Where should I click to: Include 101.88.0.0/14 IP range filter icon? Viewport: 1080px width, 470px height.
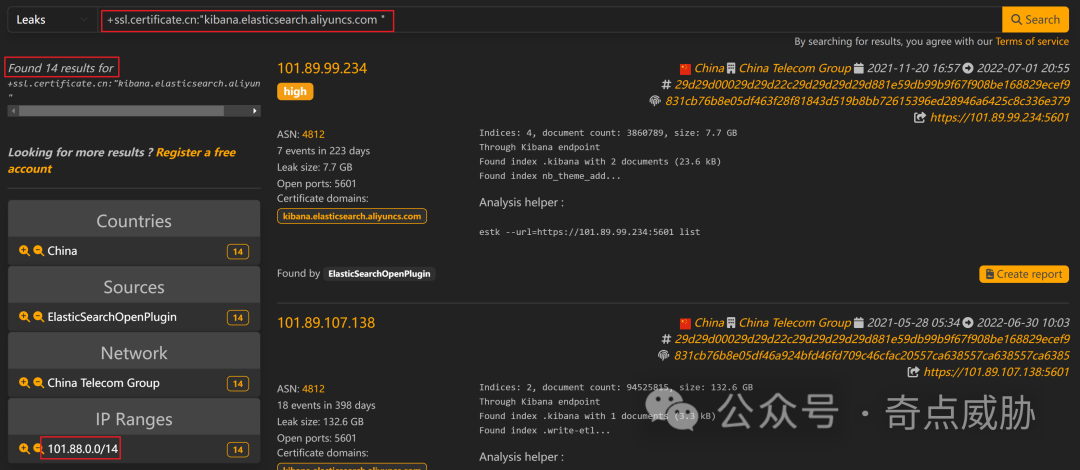point(24,449)
